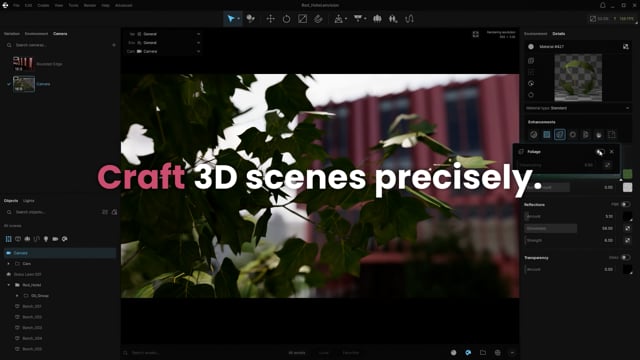Open the align tool in toolbar
Image resolution: width=640 pixels, height=360 pixels.
click(358, 19)
